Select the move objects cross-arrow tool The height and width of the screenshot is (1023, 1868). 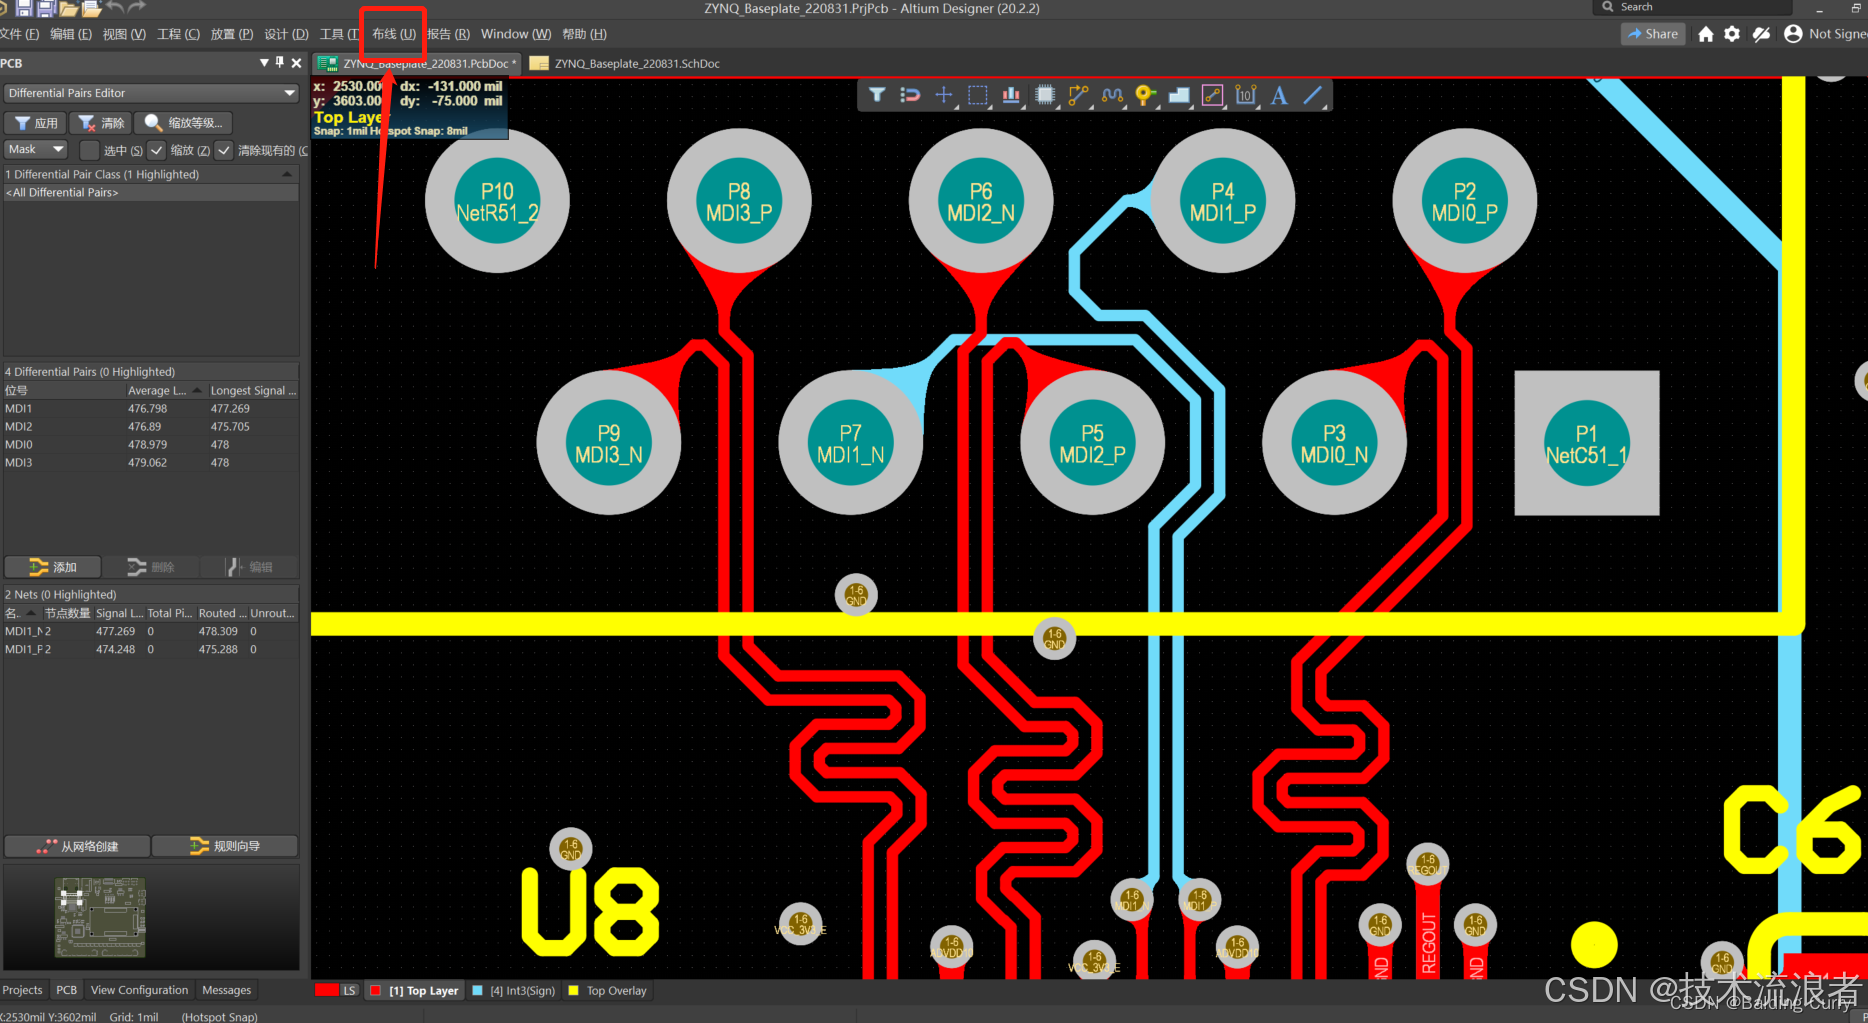click(943, 95)
